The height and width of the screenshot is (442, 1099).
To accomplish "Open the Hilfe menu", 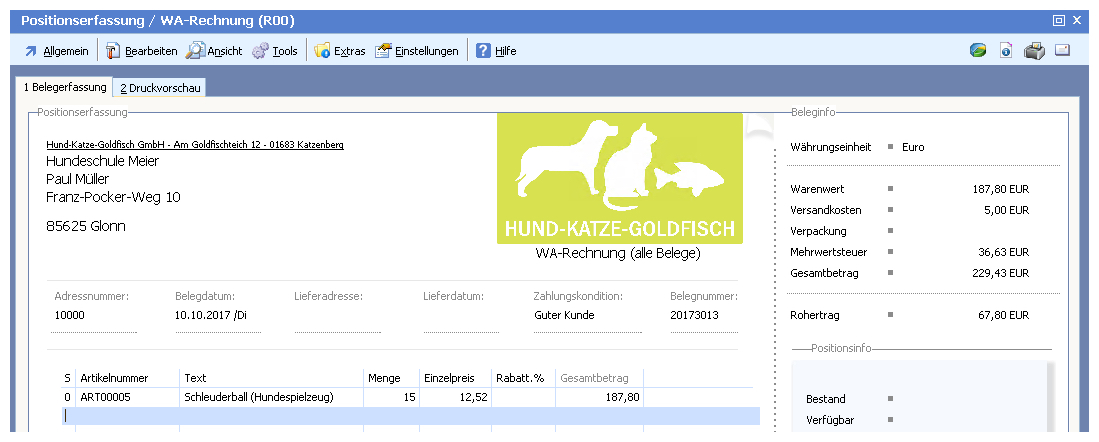I will pyautogui.click(x=496, y=51).
